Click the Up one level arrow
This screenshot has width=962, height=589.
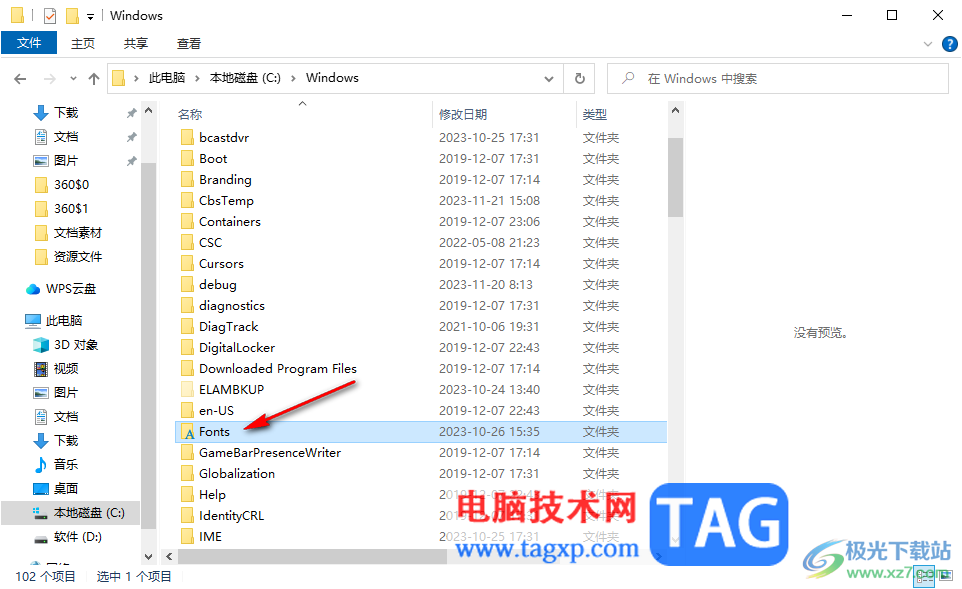94,79
